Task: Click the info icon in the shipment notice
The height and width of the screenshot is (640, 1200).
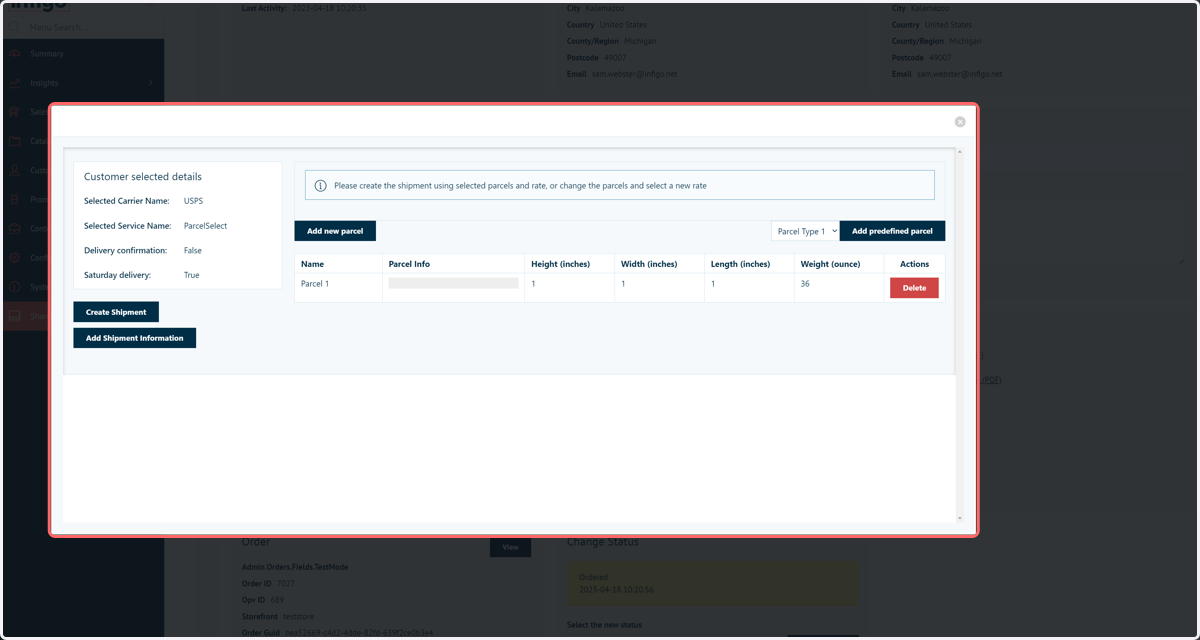Action: (x=321, y=186)
